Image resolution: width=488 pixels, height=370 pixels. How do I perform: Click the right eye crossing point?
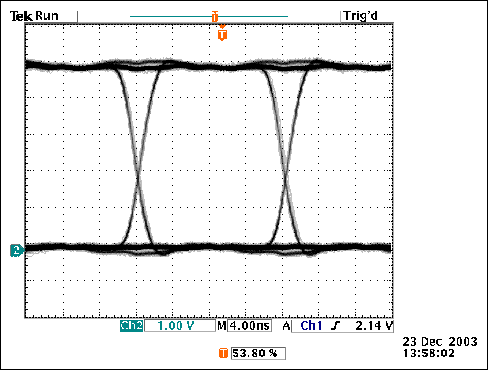point(286,174)
